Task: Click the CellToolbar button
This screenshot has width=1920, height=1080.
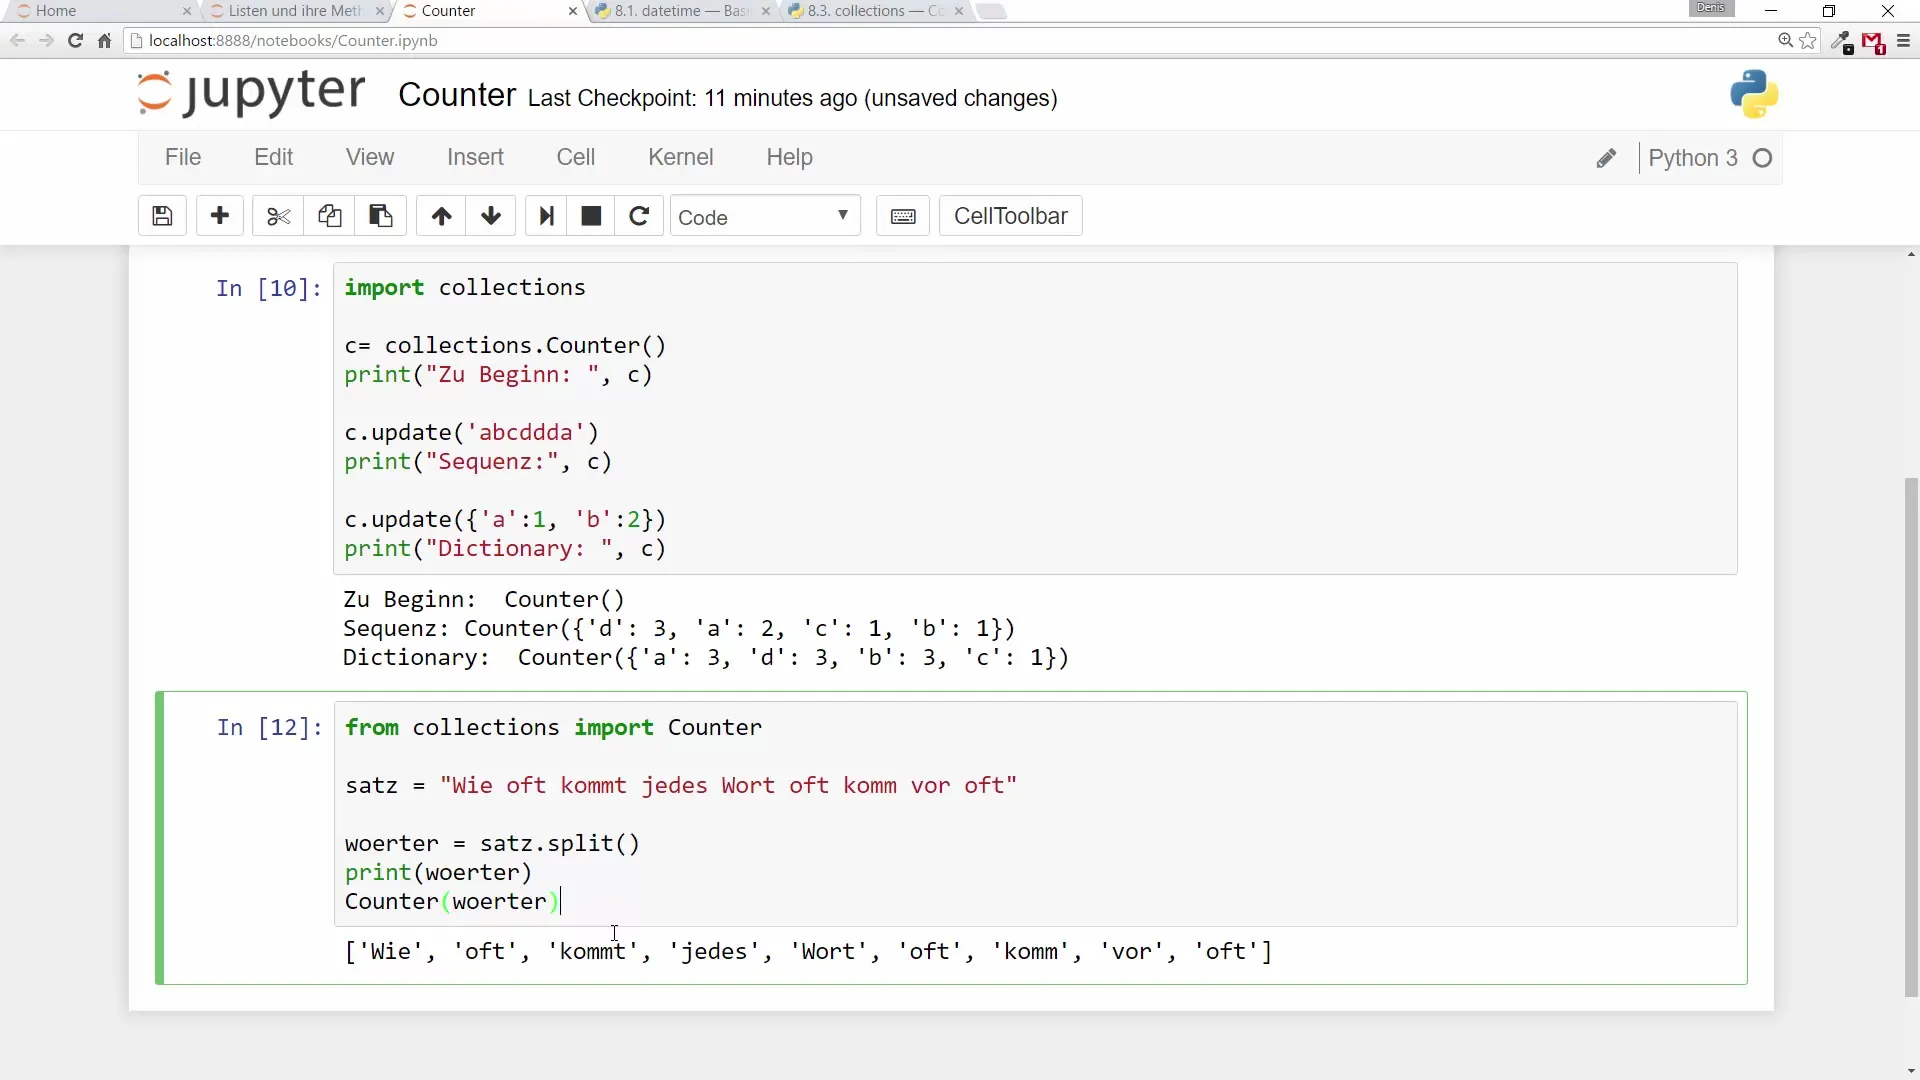Action: tap(1010, 216)
